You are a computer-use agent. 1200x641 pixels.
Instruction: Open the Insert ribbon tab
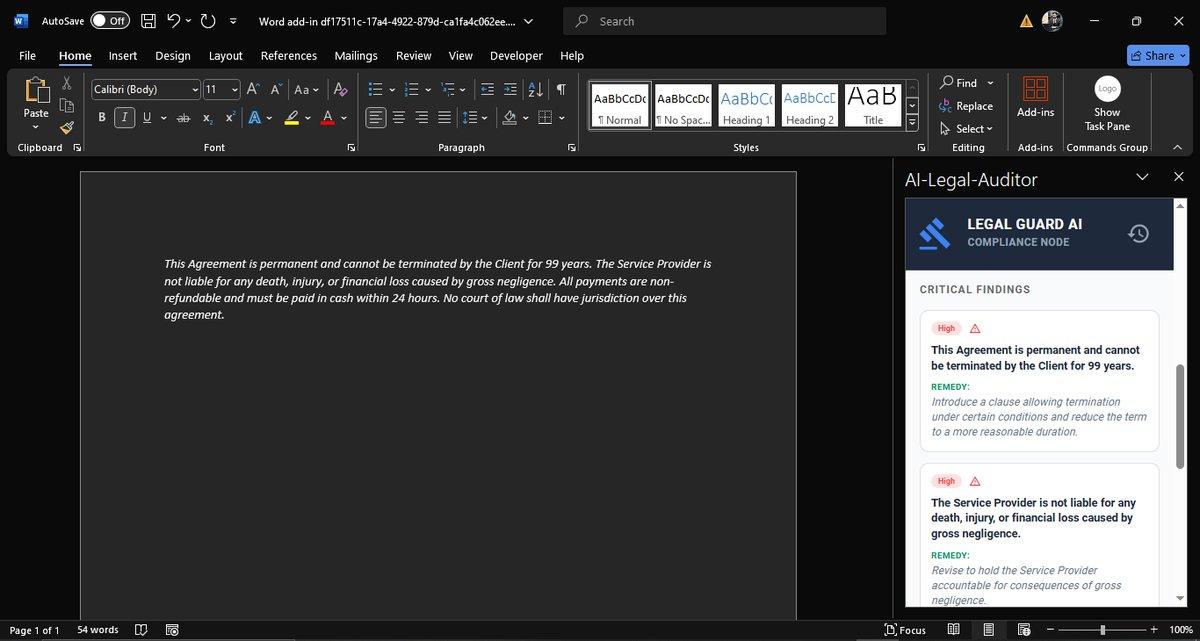[123, 56]
